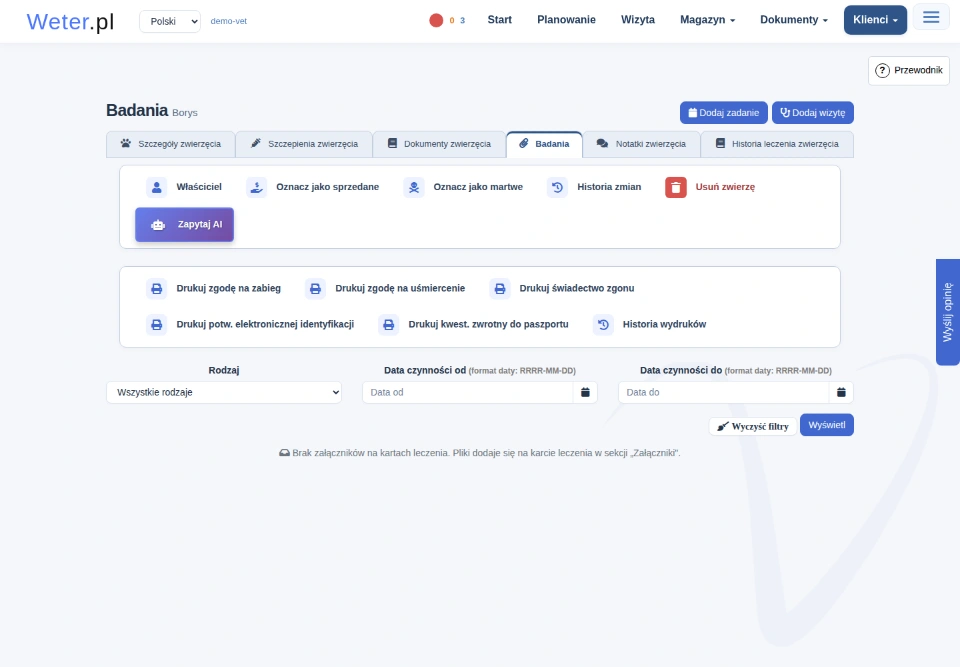Click the Usuń zwierzę text
This screenshot has height=667, width=960.
pos(725,187)
